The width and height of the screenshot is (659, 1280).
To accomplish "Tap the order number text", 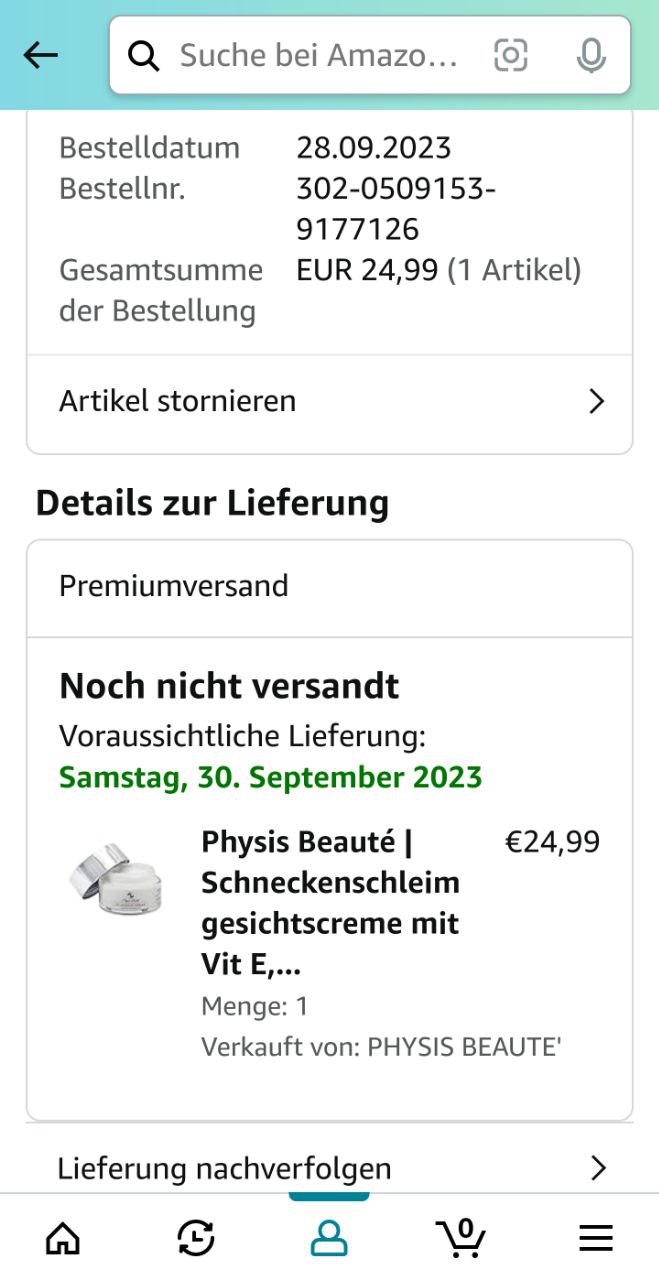I will point(396,209).
